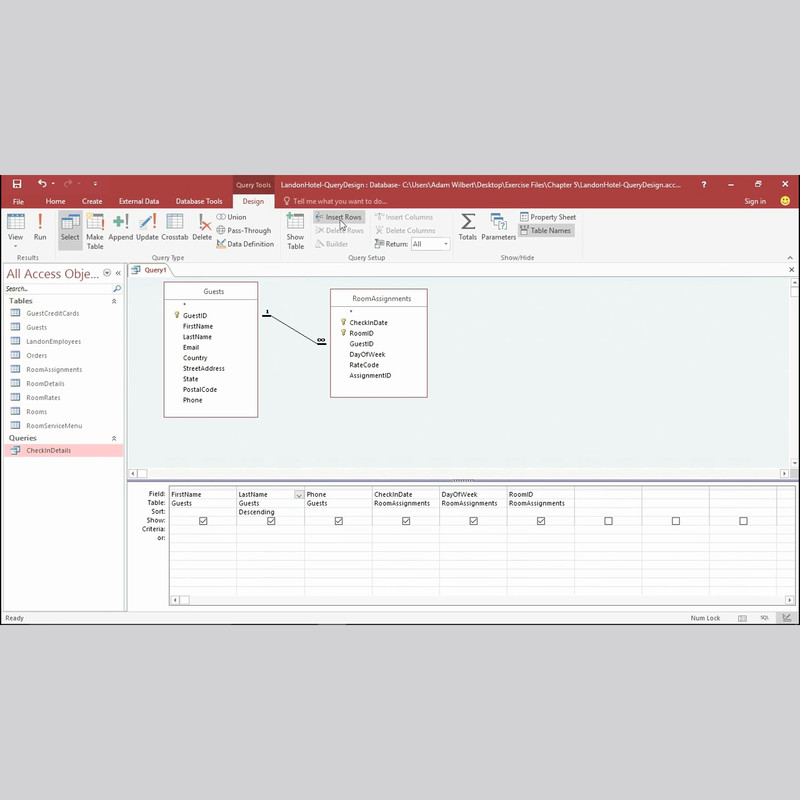Uncheck Show box for DayOfWeek column
The height and width of the screenshot is (800, 800).
(x=473, y=521)
